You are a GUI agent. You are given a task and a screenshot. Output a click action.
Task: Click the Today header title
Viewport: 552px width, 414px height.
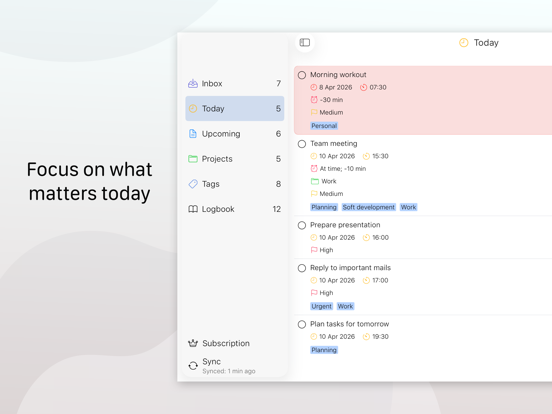[x=486, y=43]
